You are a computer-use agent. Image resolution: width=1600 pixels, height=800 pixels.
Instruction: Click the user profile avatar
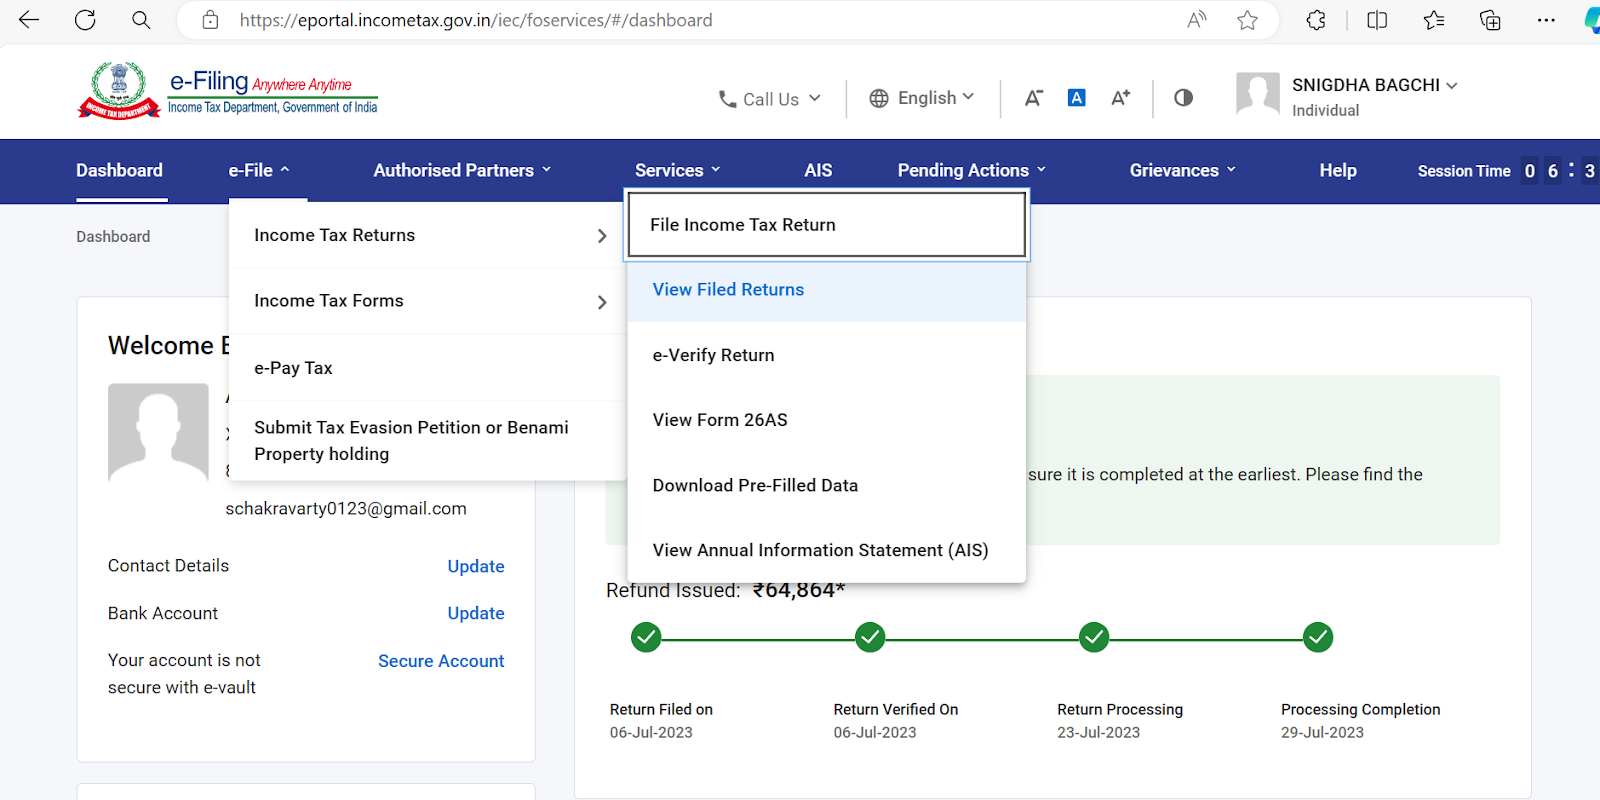(1258, 94)
